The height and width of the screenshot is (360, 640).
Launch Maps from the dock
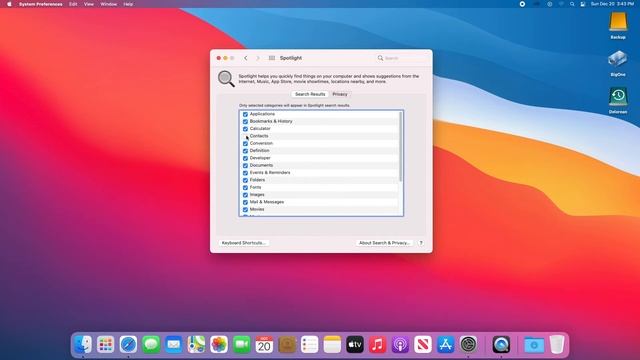click(196, 345)
